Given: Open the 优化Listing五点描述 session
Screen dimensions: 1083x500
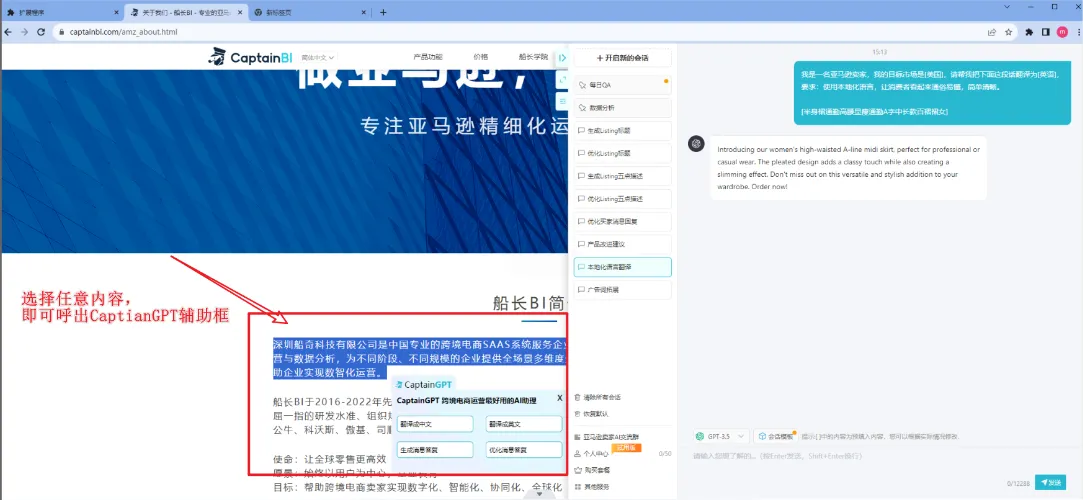Looking at the screenshot, I should (x=622, y=199).
